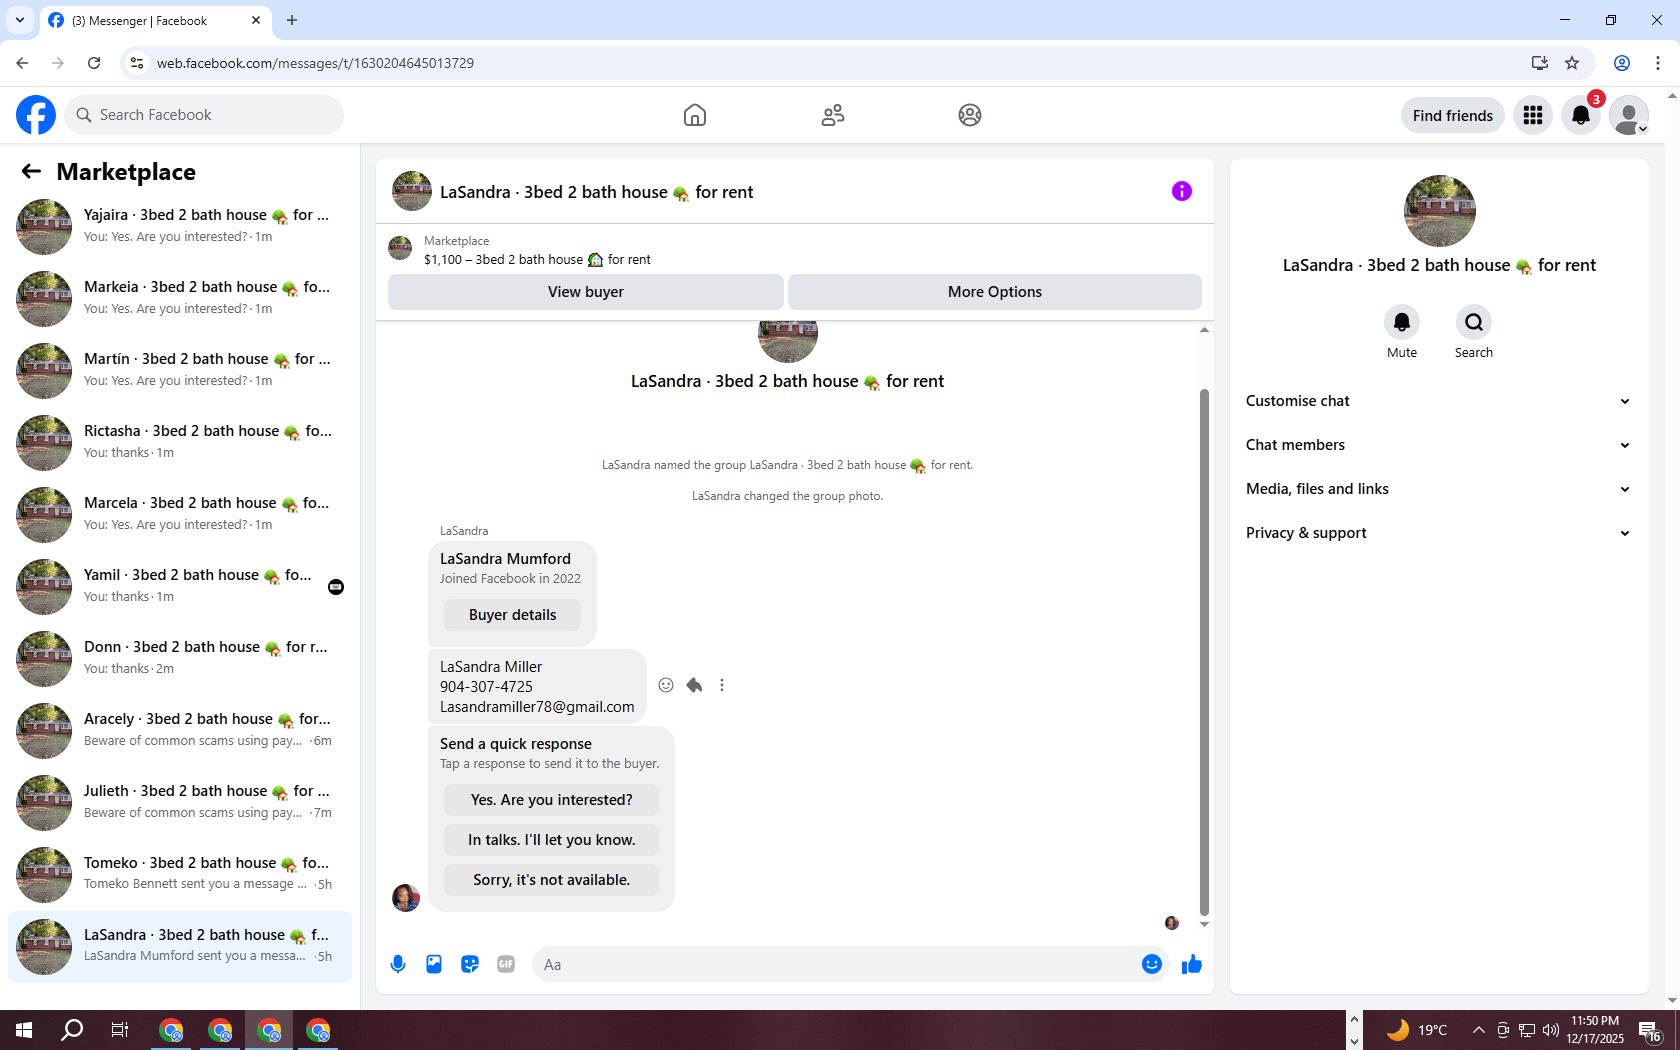
Task: Open the emoji picker in message box
Action: (1152, 964)
